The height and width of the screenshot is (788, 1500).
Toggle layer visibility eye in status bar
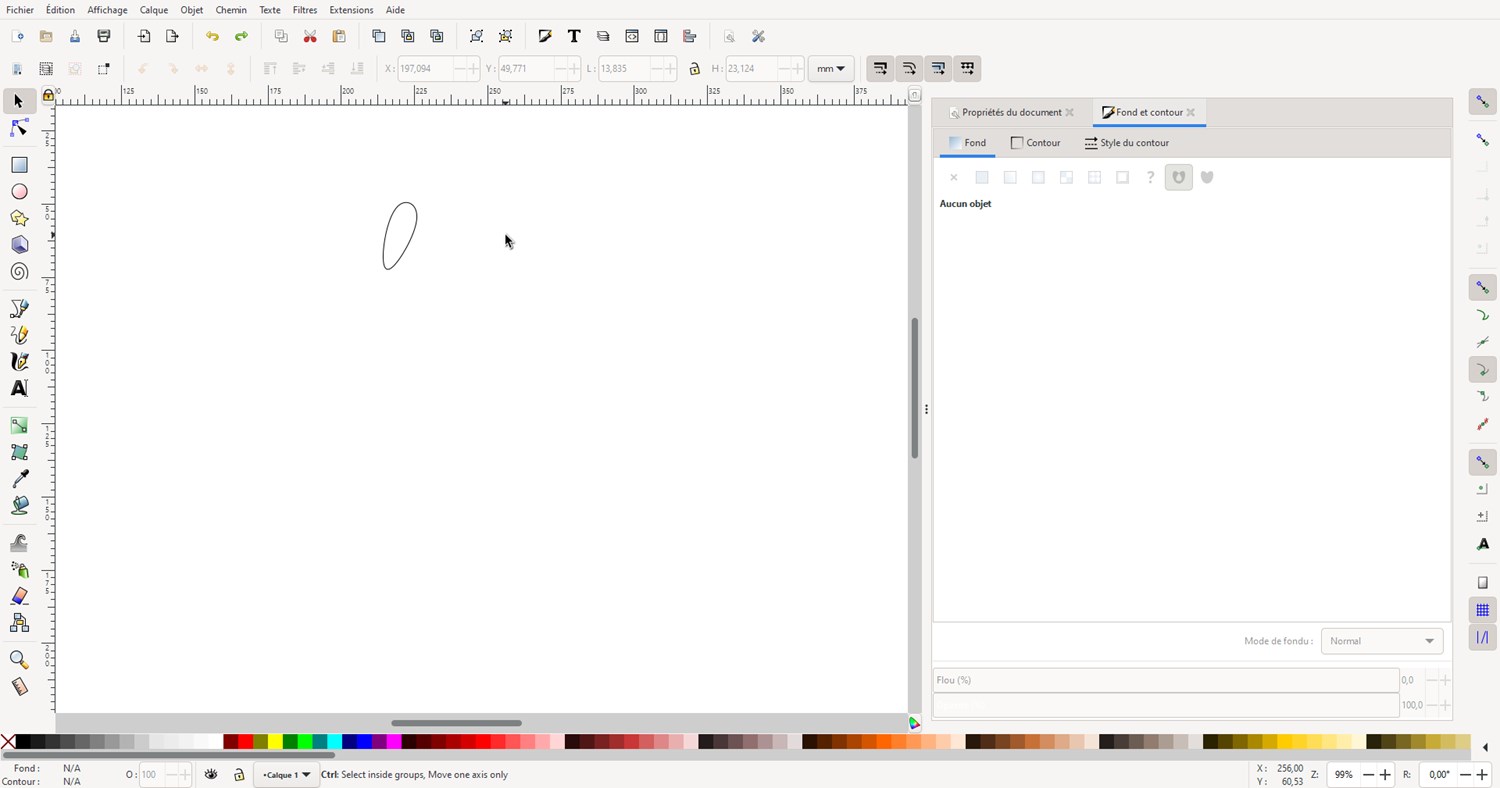coord(211,775)
